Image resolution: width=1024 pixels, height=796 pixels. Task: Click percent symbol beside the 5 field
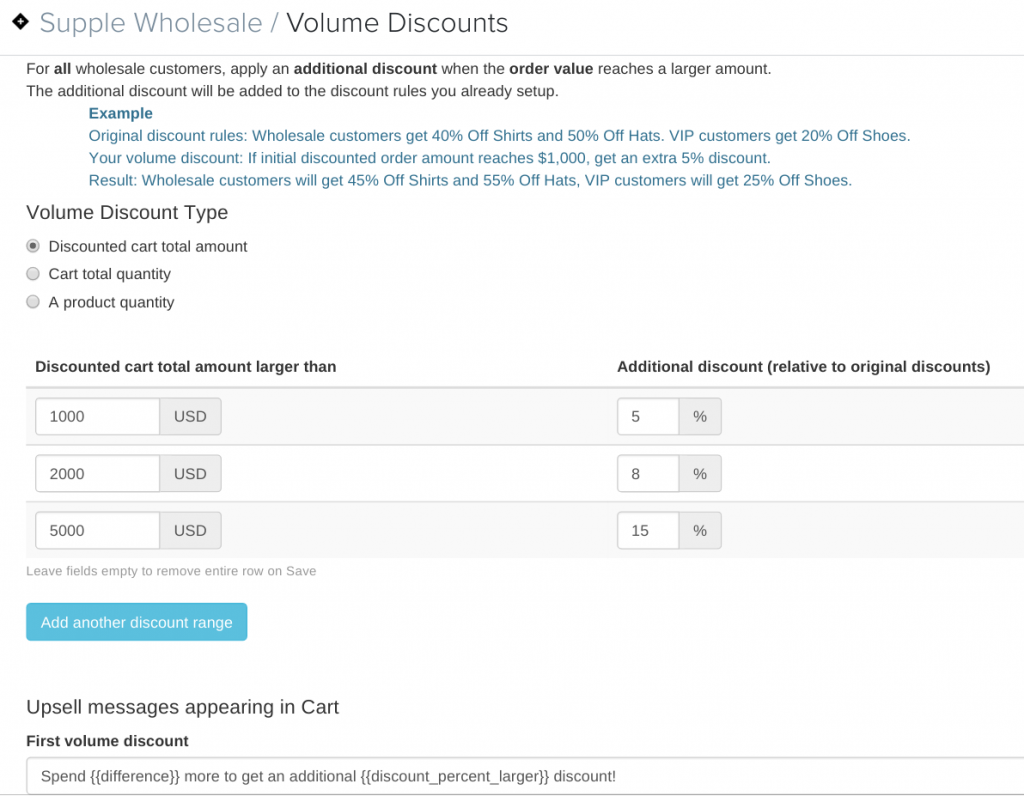click(700, 417)
